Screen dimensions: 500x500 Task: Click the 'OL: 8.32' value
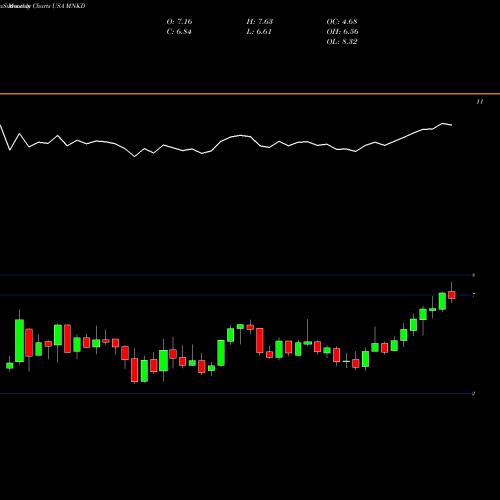342,42
